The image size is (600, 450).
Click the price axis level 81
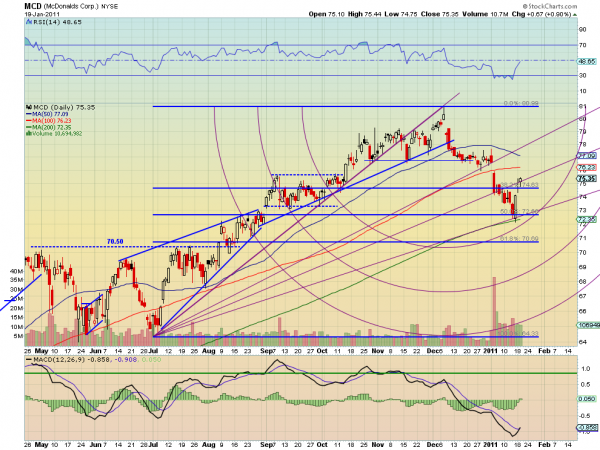click(582, 107)
